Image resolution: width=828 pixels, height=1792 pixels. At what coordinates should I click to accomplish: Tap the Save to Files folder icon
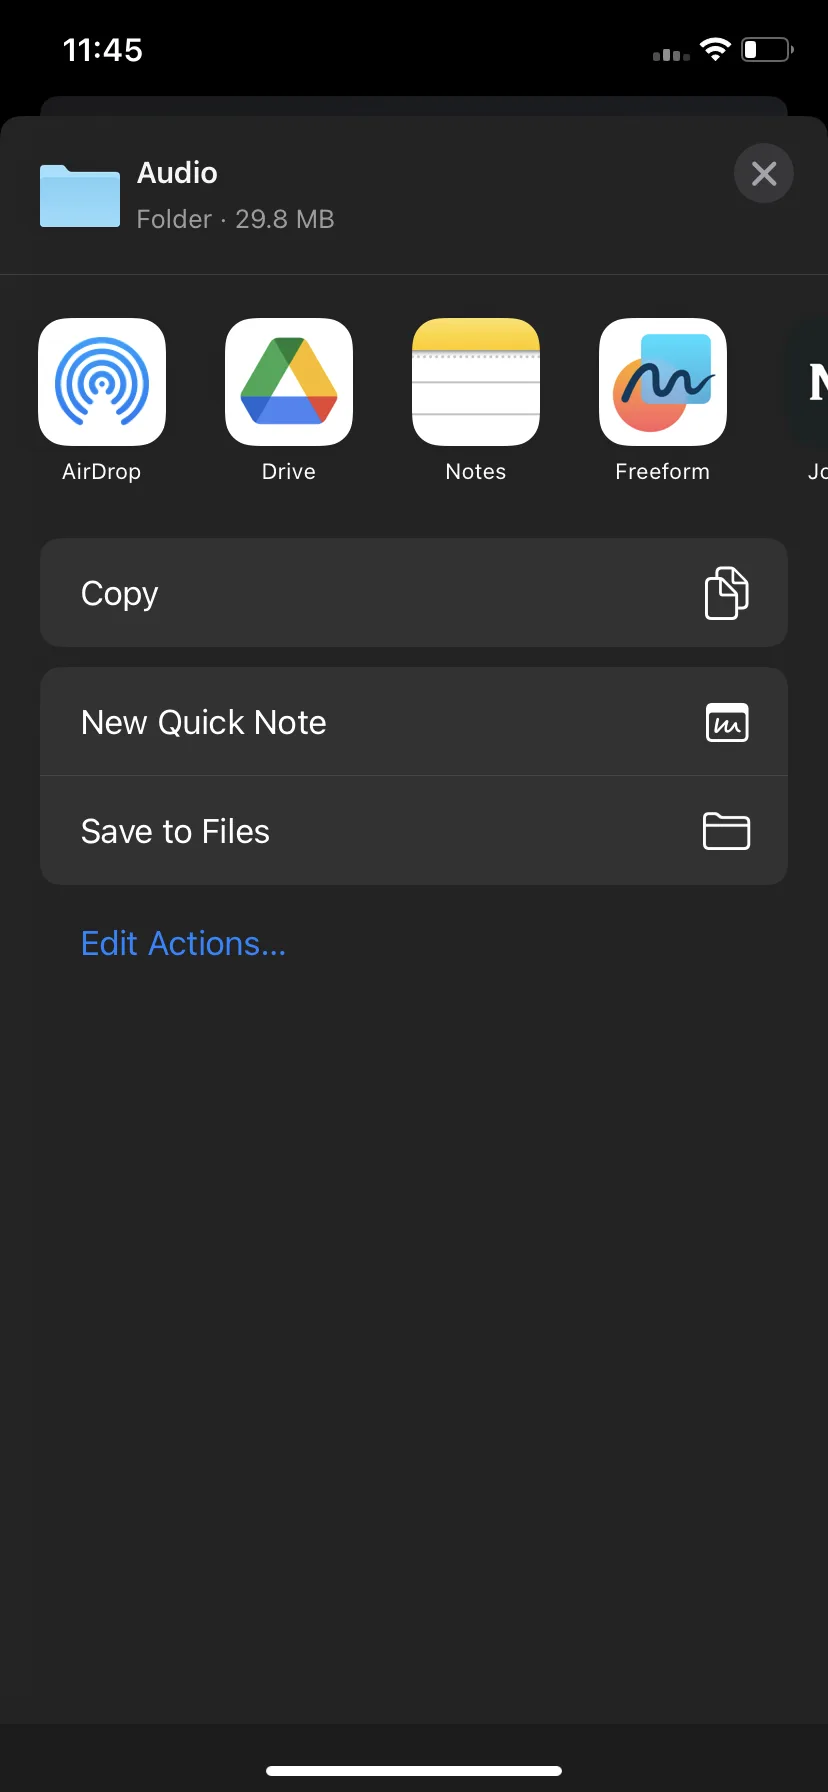727,831
